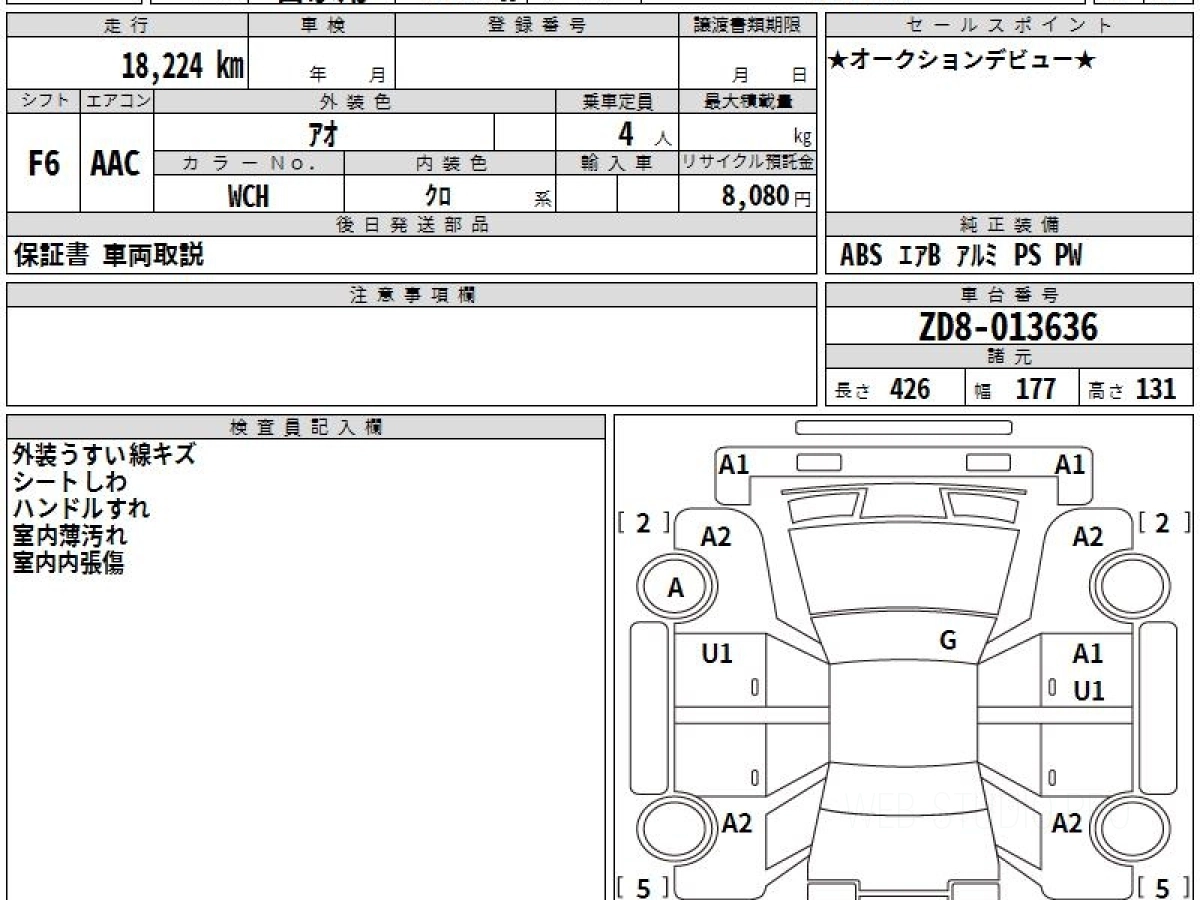
Task: Select the 登録番号 header
Action: 537,26
